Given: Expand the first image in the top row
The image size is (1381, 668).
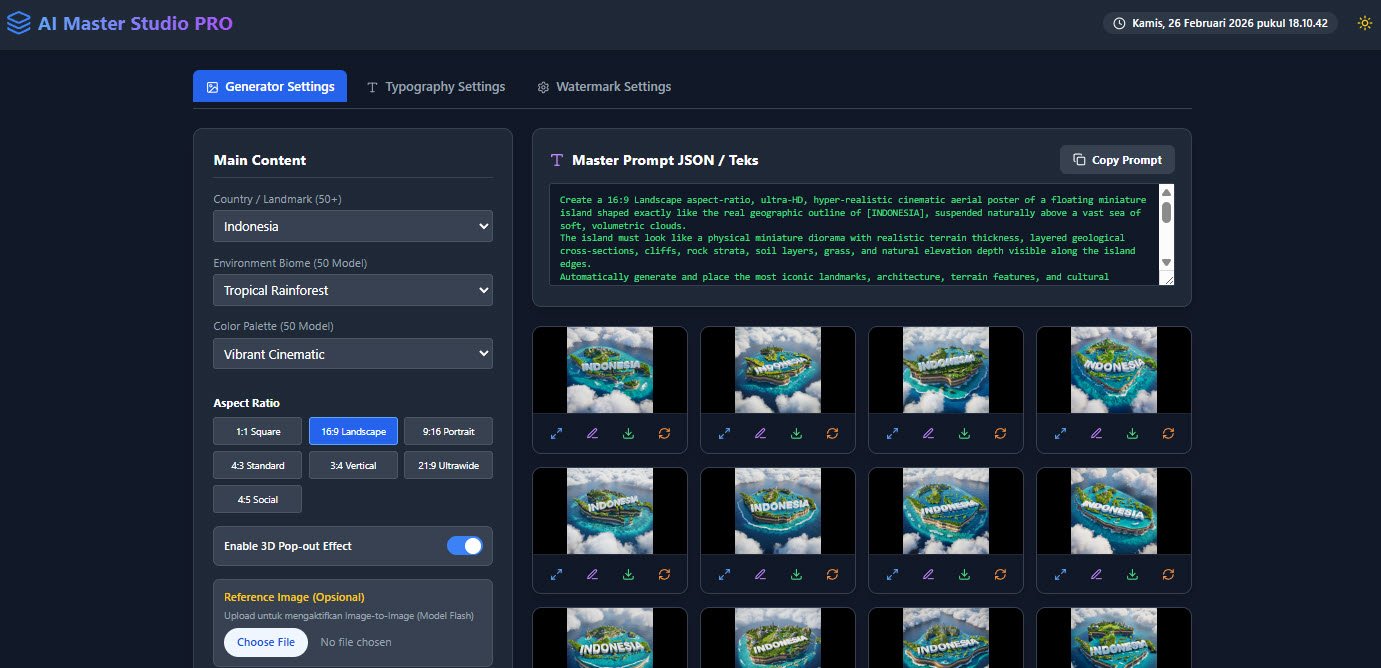Looking at the screenshot, I should [557, 433].
